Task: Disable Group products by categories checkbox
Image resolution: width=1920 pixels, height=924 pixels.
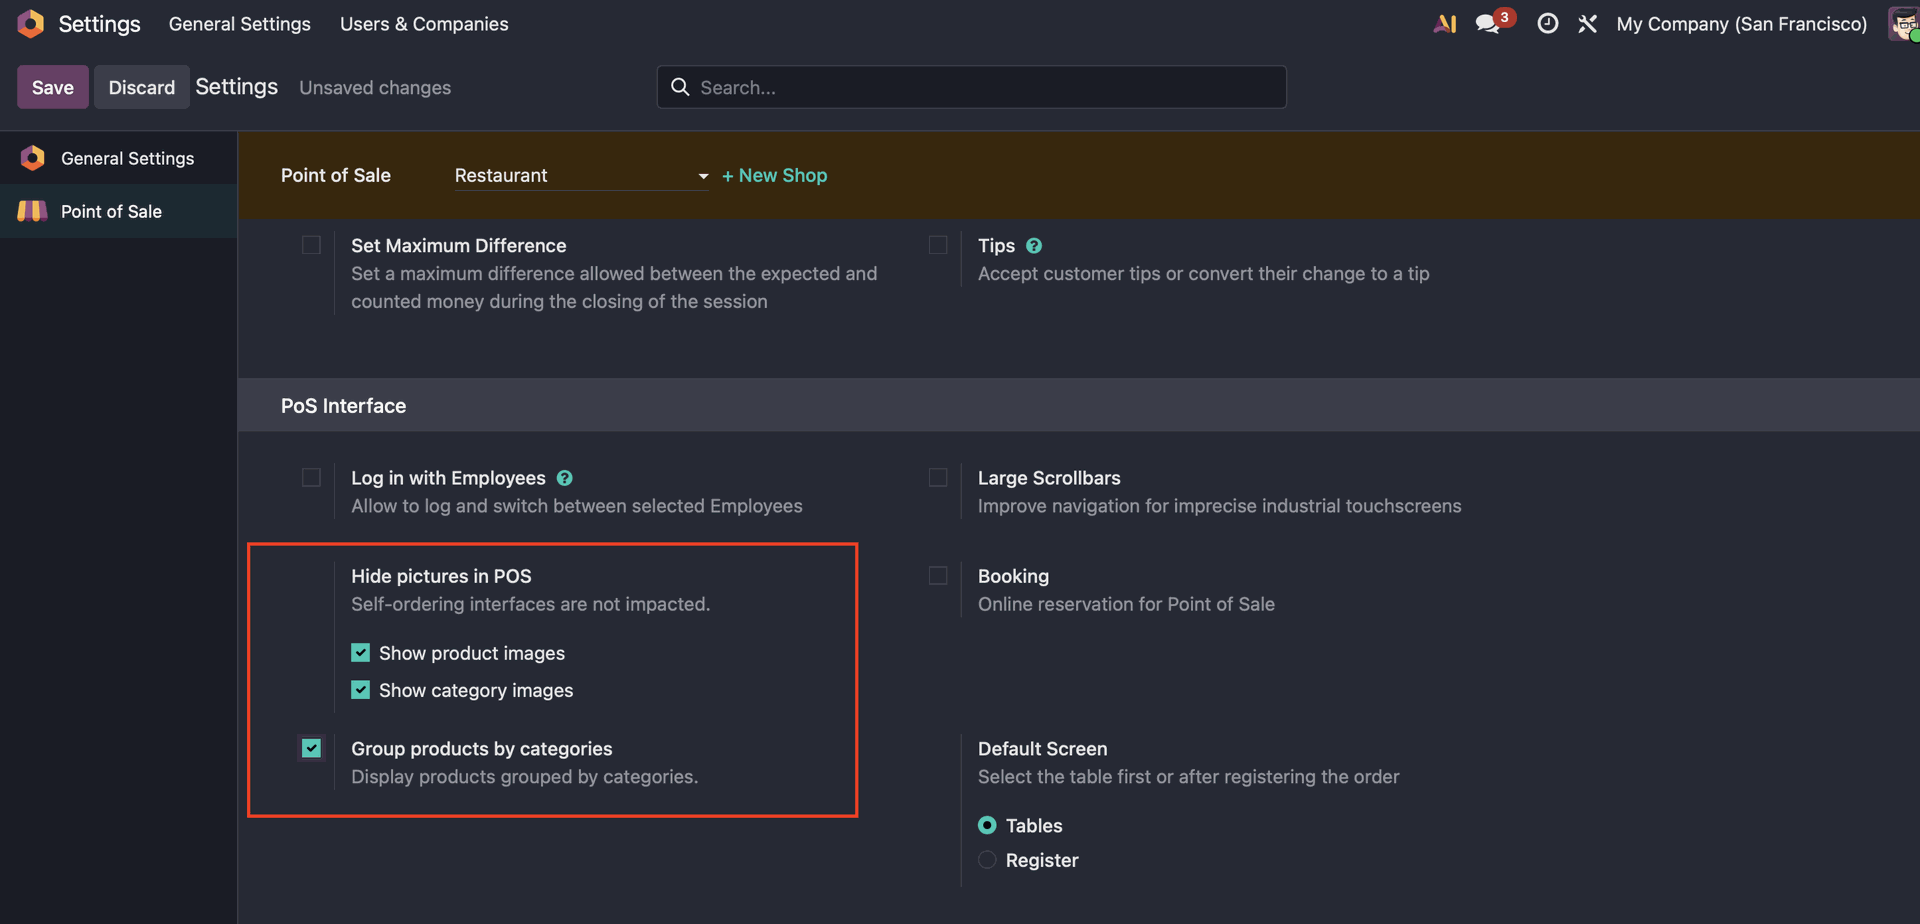Action: coord(312,749)
